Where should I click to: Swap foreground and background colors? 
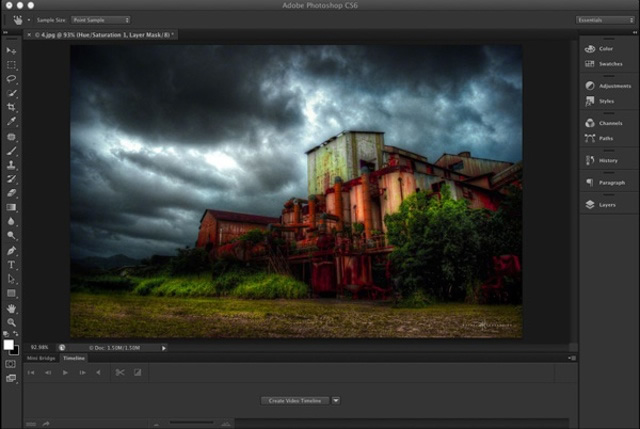click(x=15, y=340)
